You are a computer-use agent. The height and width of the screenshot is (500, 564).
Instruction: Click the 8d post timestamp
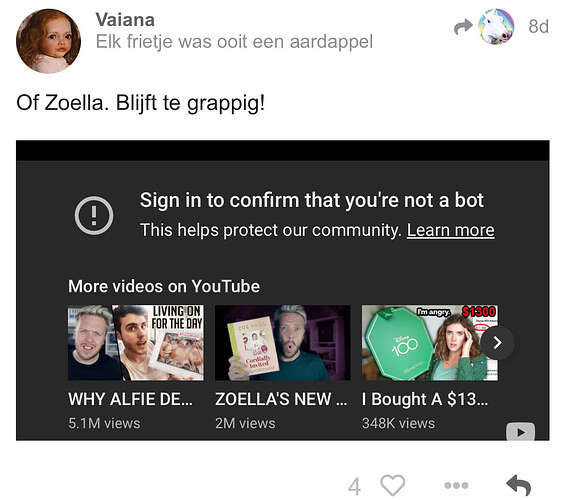pyautogui.click(x=538, y=27)
